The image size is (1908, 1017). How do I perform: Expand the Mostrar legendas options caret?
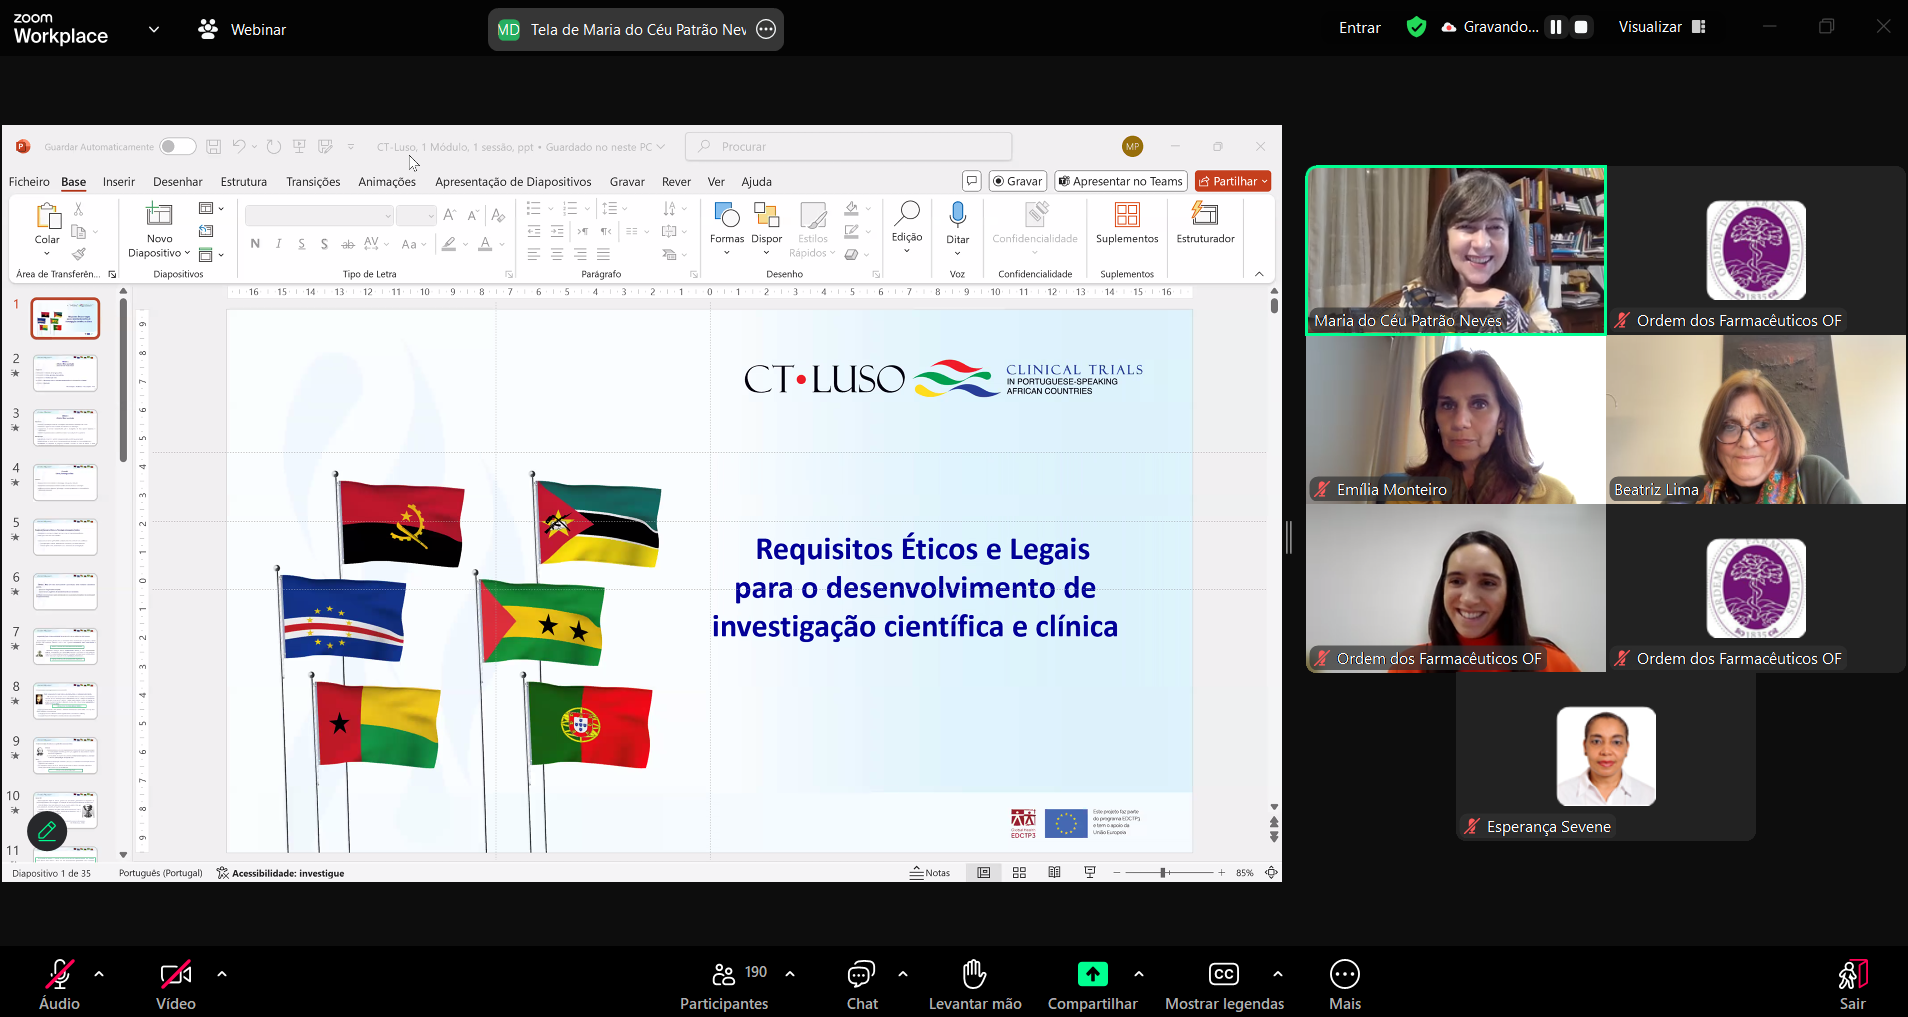[1278, 973]
